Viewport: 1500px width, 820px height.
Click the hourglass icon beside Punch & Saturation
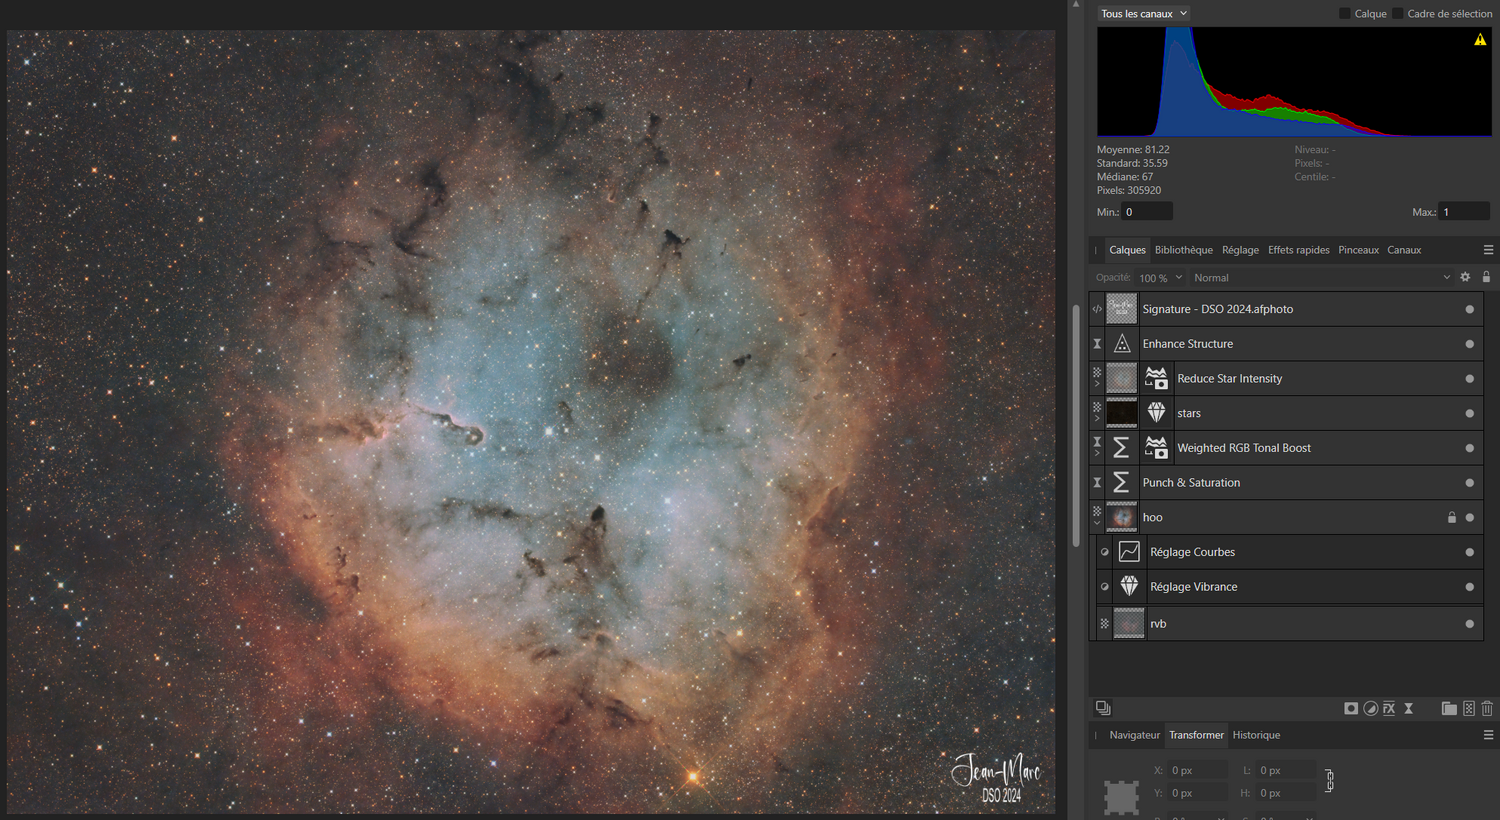coord(1097,483)
